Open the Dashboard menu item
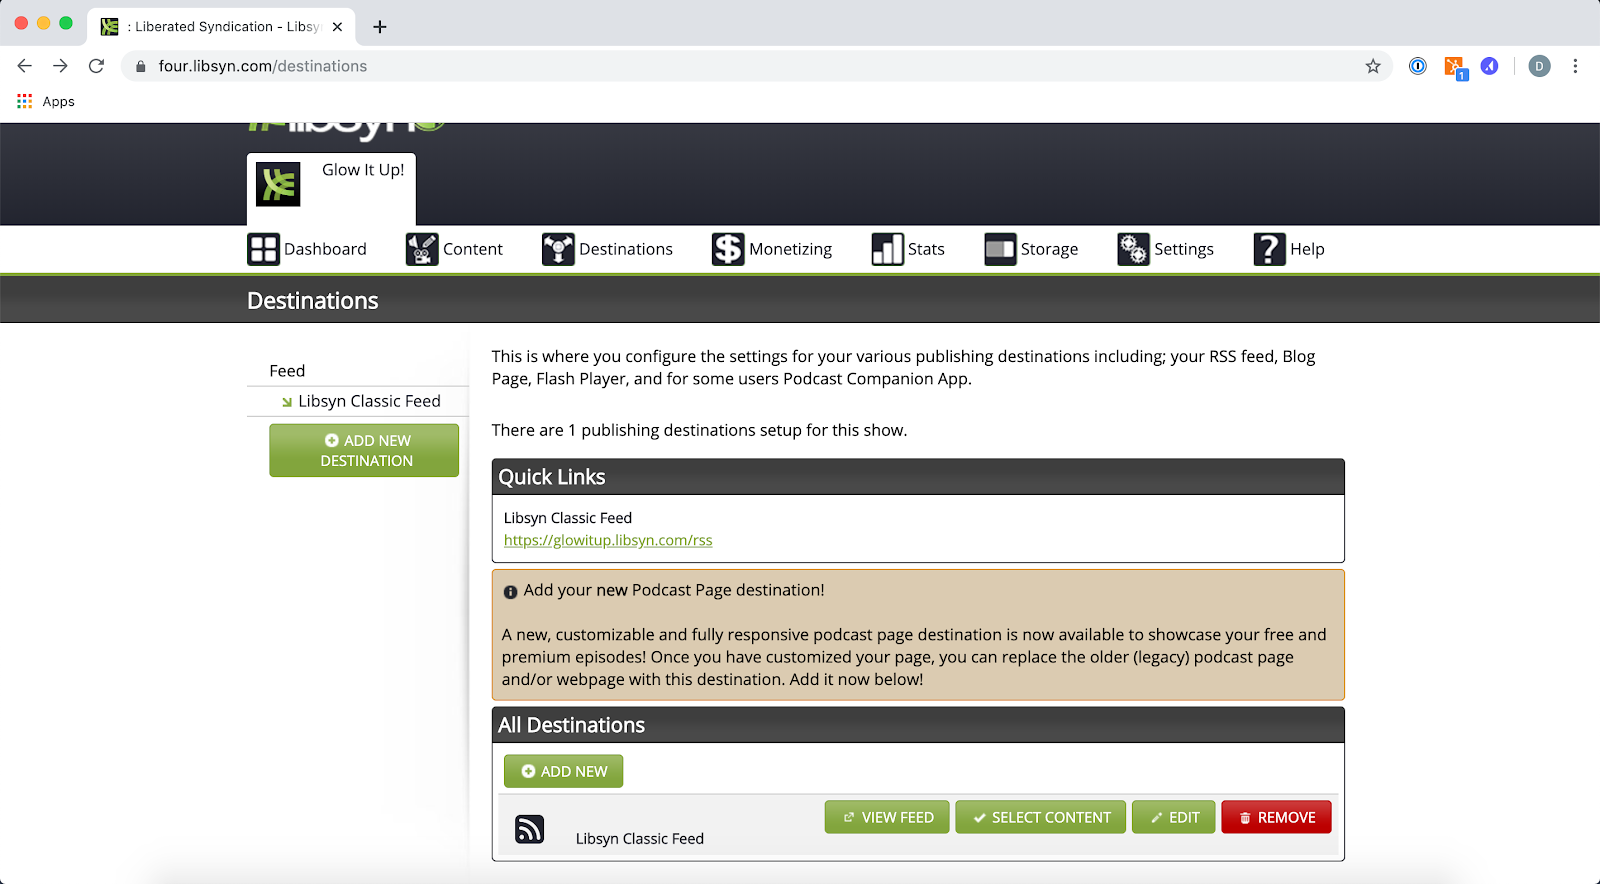1600x884 pixels. (307, 249)
